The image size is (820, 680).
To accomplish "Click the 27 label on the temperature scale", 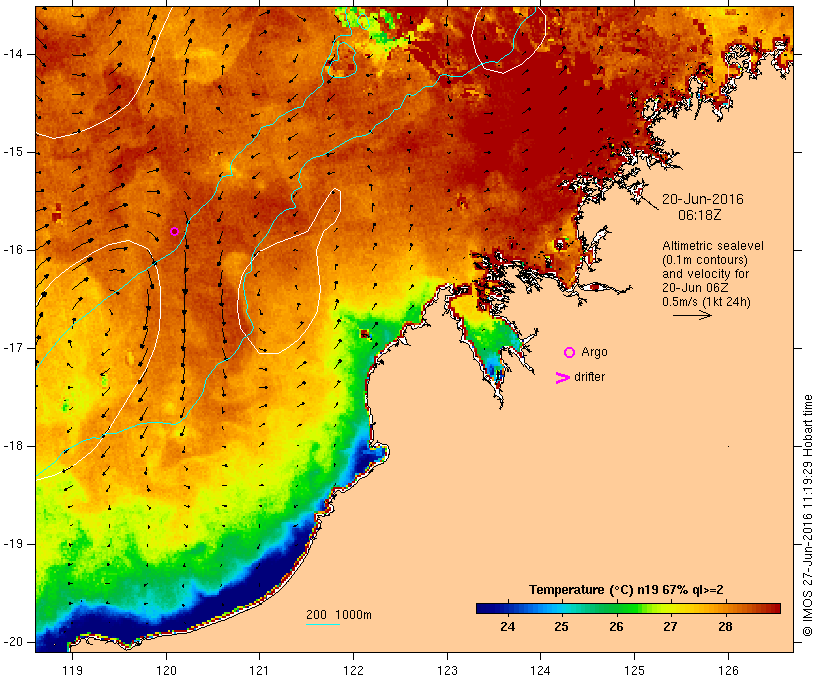I will pyautogui.click(x=670, y=627).
